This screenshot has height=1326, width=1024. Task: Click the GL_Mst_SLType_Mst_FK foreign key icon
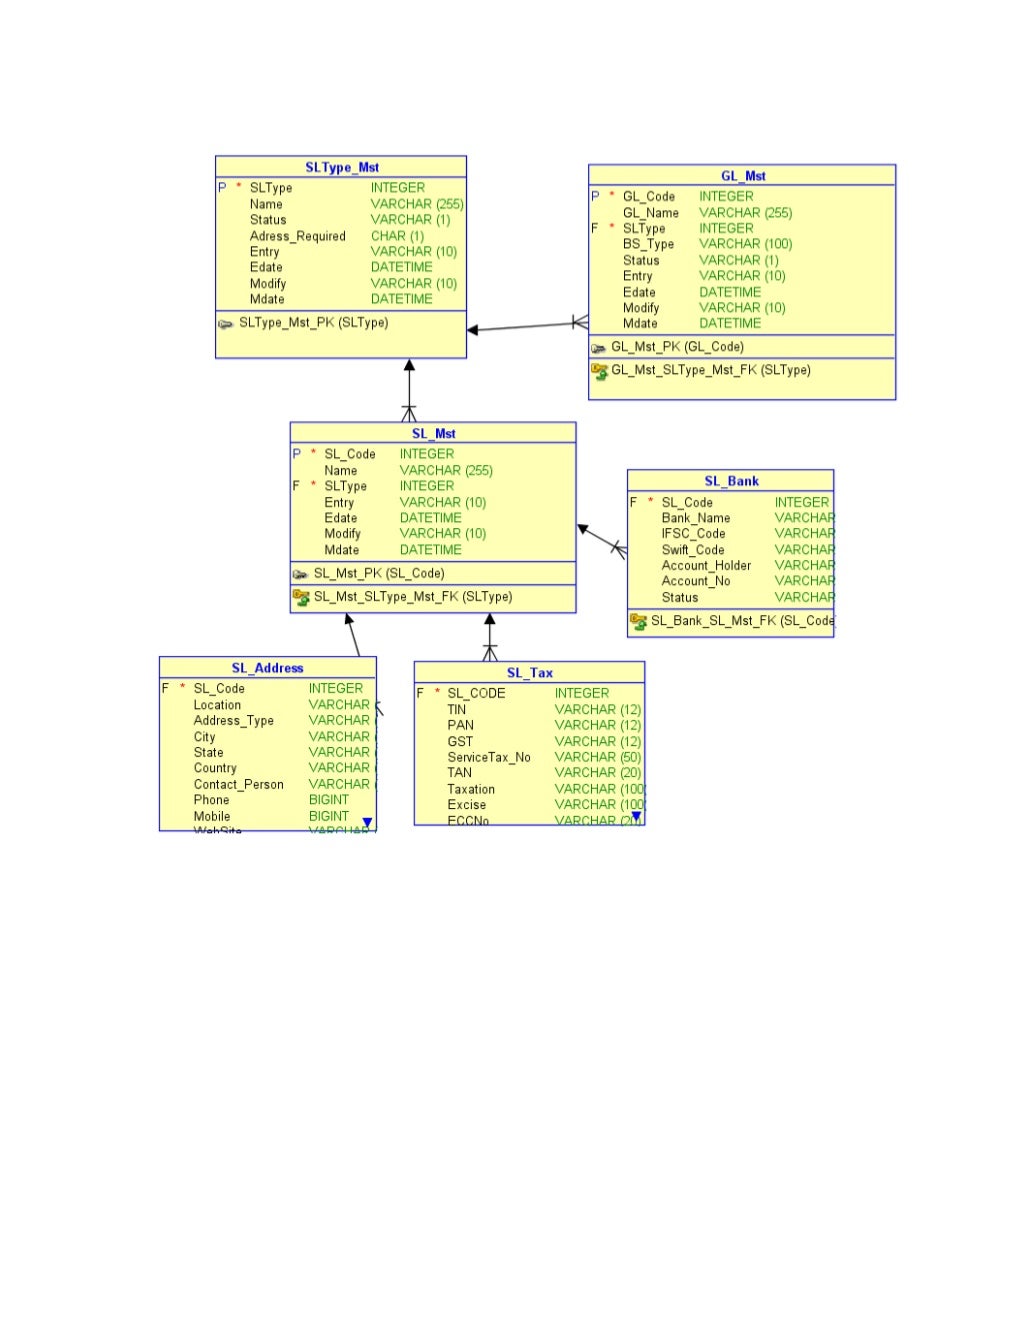(600, 371)
